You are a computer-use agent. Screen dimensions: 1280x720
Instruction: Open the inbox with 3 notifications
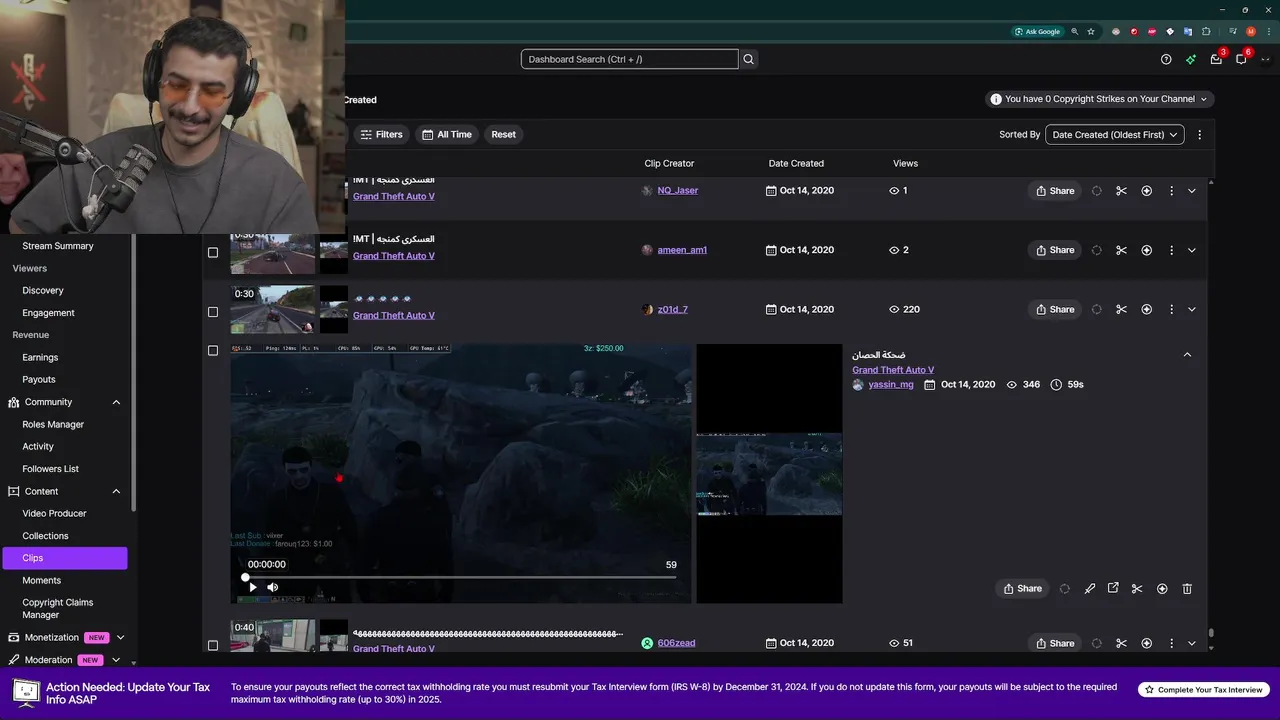coord(1216,59)
